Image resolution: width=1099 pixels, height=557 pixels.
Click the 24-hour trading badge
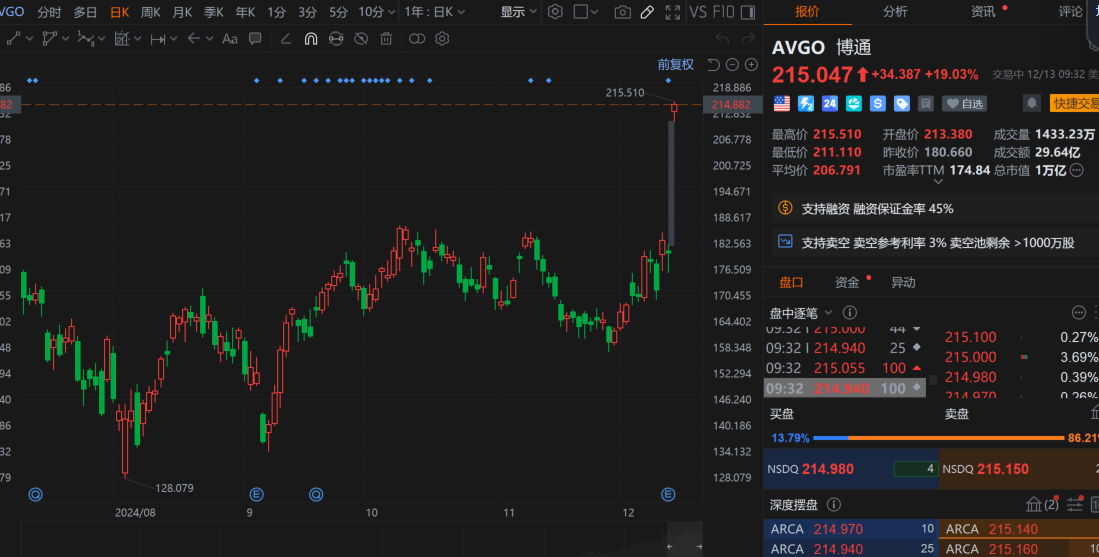pyautogui.click(x=830, y=104)
